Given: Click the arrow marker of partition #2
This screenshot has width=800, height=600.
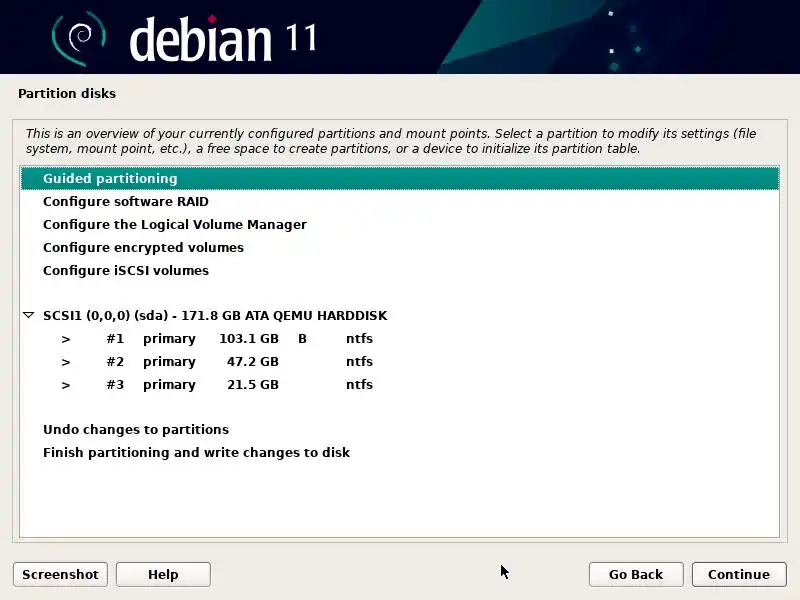Looking at the screenshot, I should pos(66,362).
